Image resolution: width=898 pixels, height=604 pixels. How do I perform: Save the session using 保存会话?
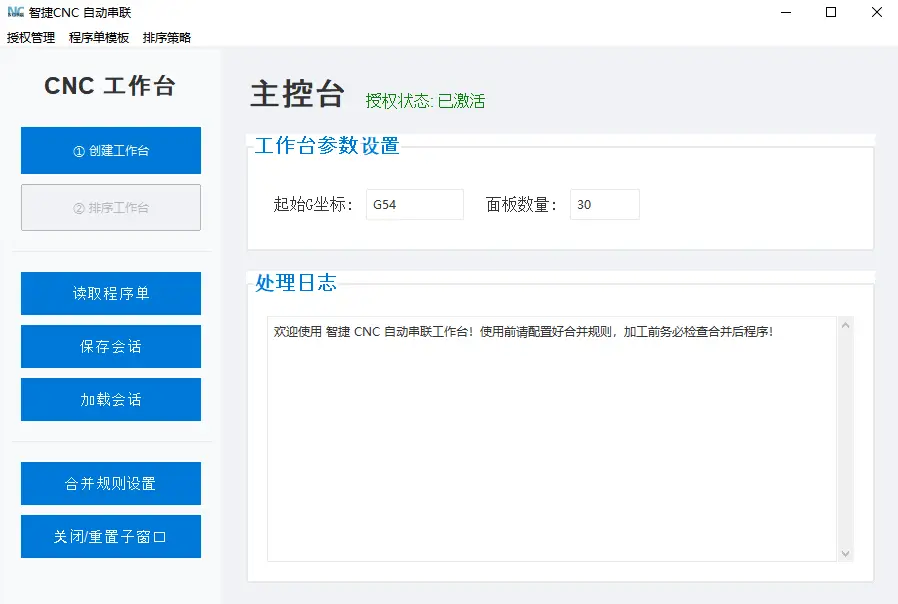click(x=110, y=346)
